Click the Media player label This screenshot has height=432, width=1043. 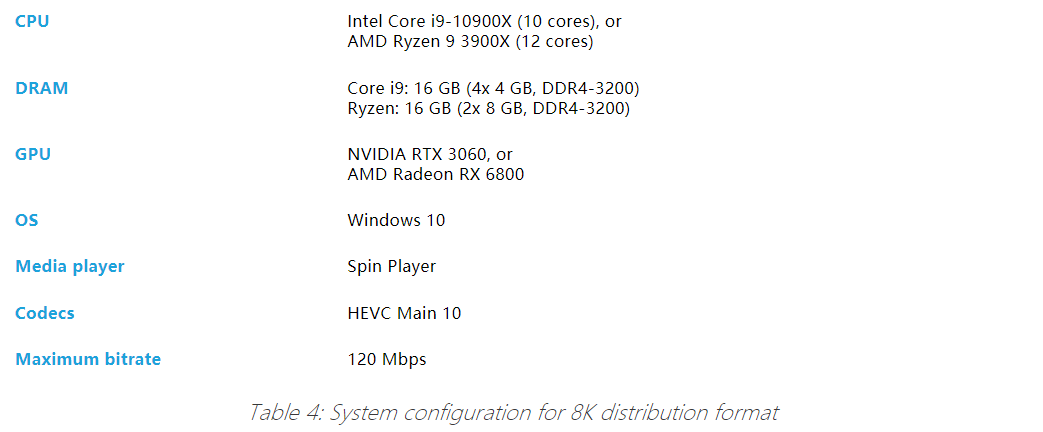click(x=70, y=267)
